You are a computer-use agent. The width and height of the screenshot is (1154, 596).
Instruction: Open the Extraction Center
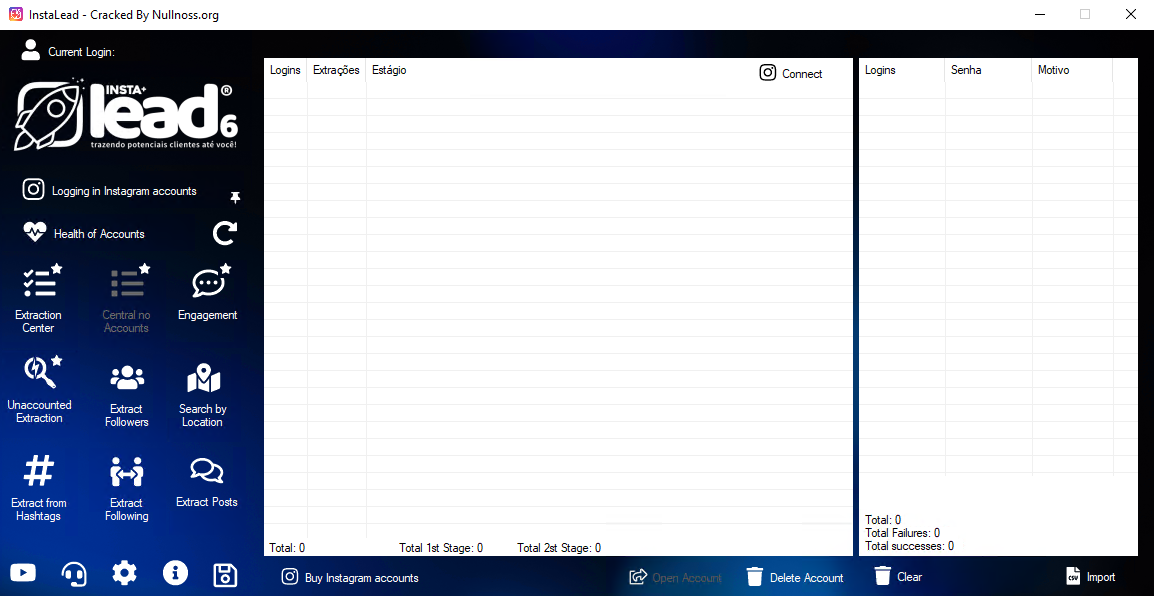click(38, 299)
